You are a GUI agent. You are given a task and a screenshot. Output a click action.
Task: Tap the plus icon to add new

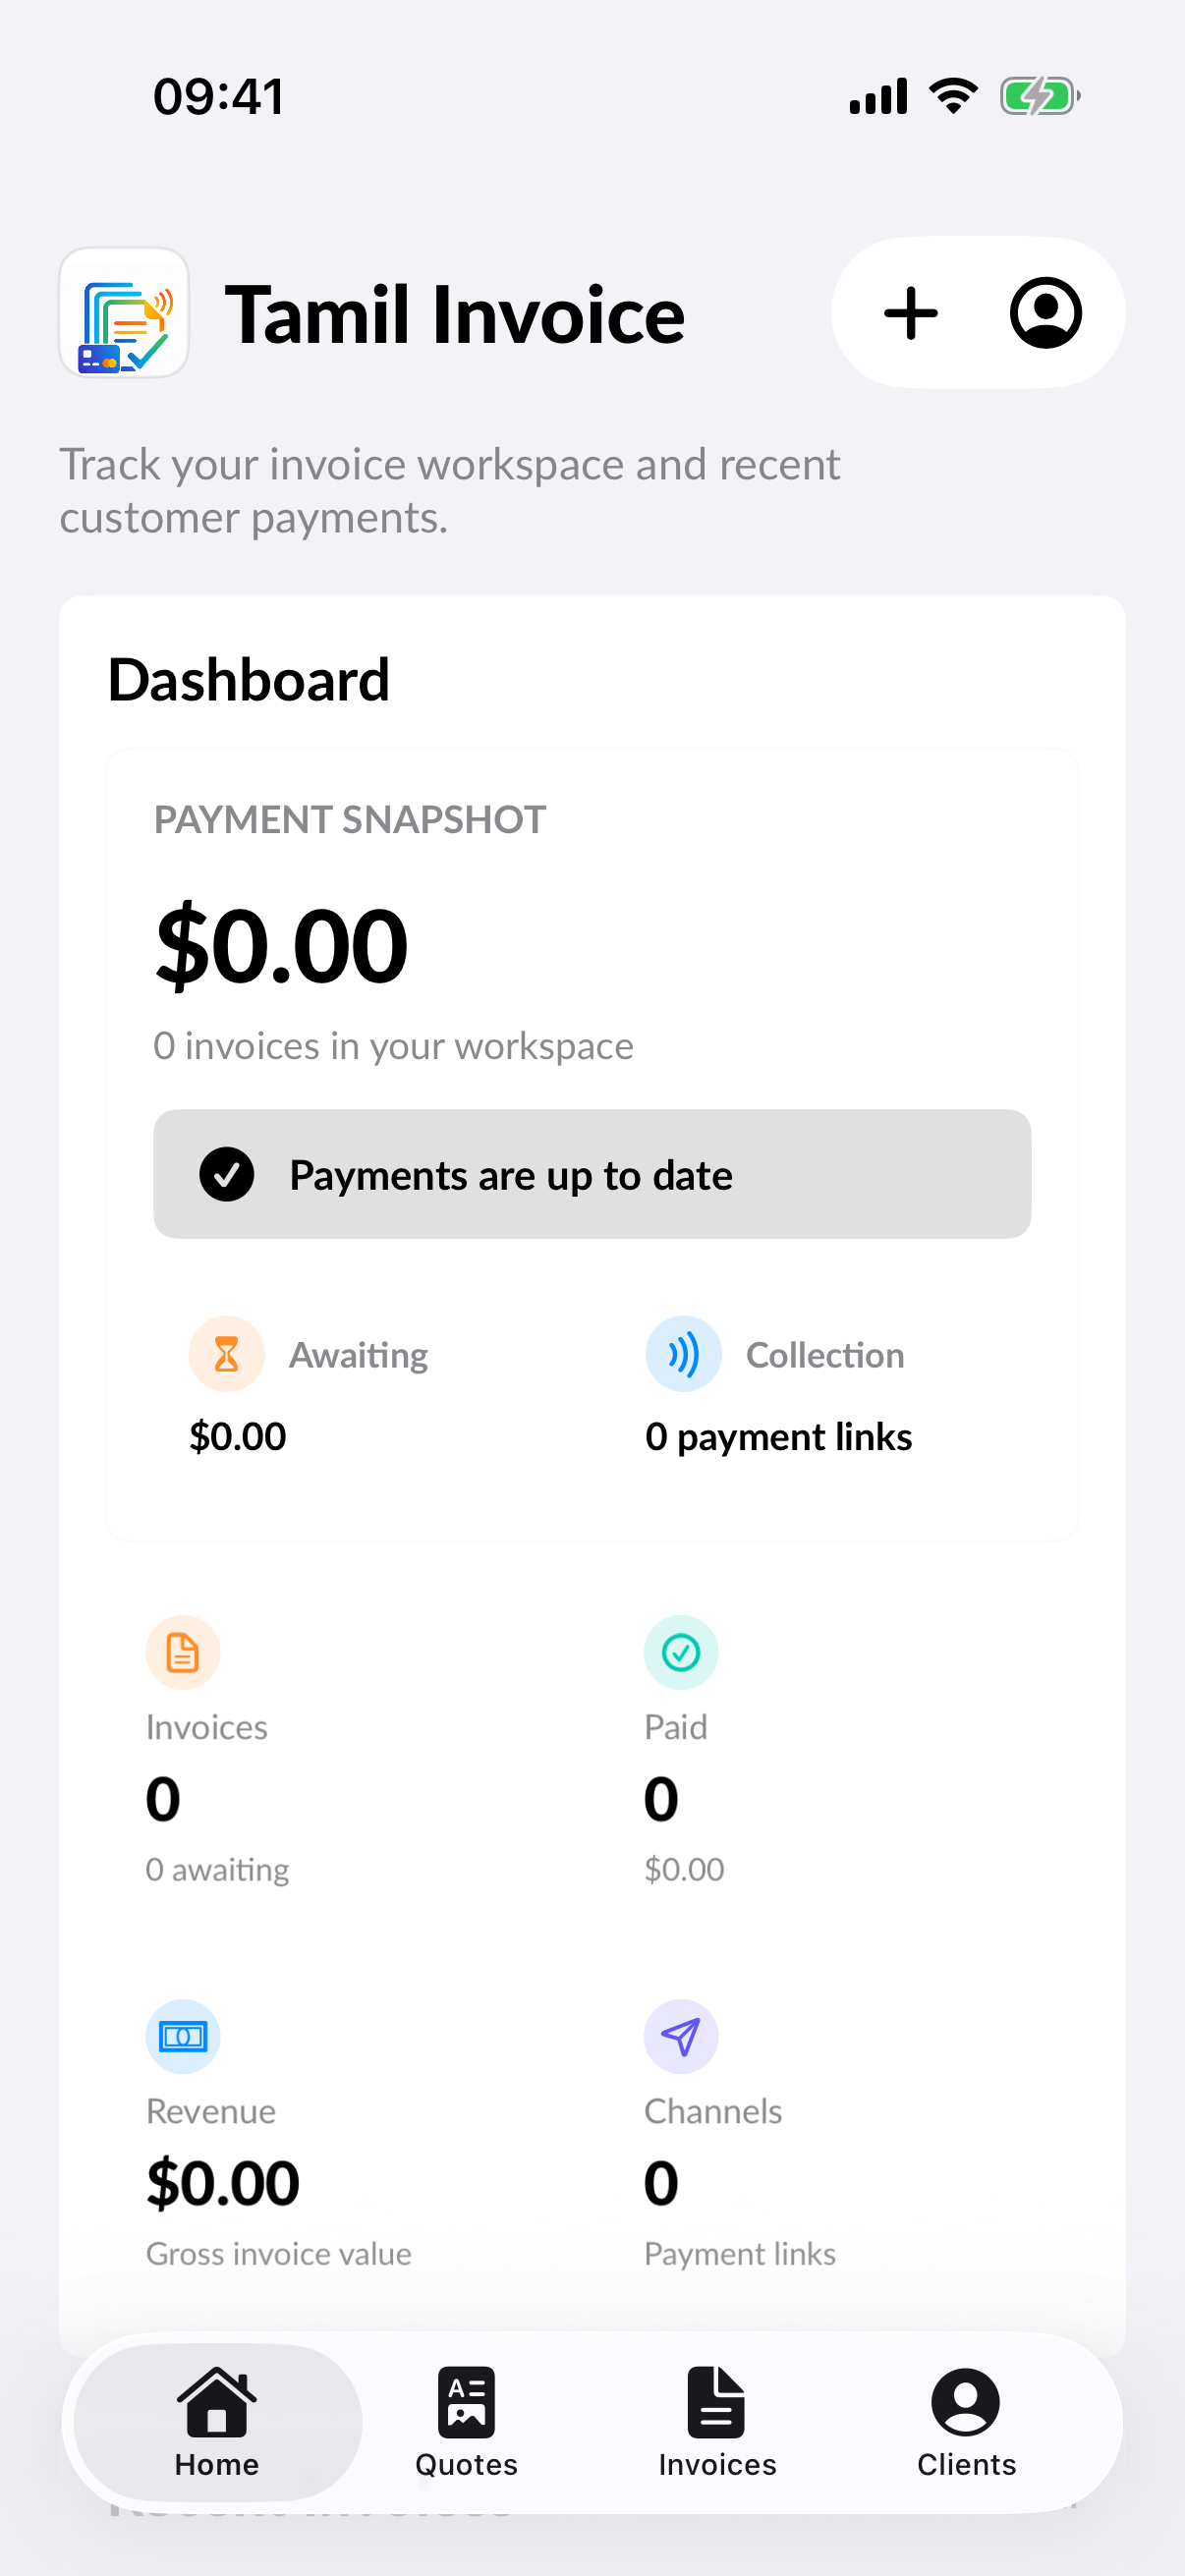(x=910, y=313)
